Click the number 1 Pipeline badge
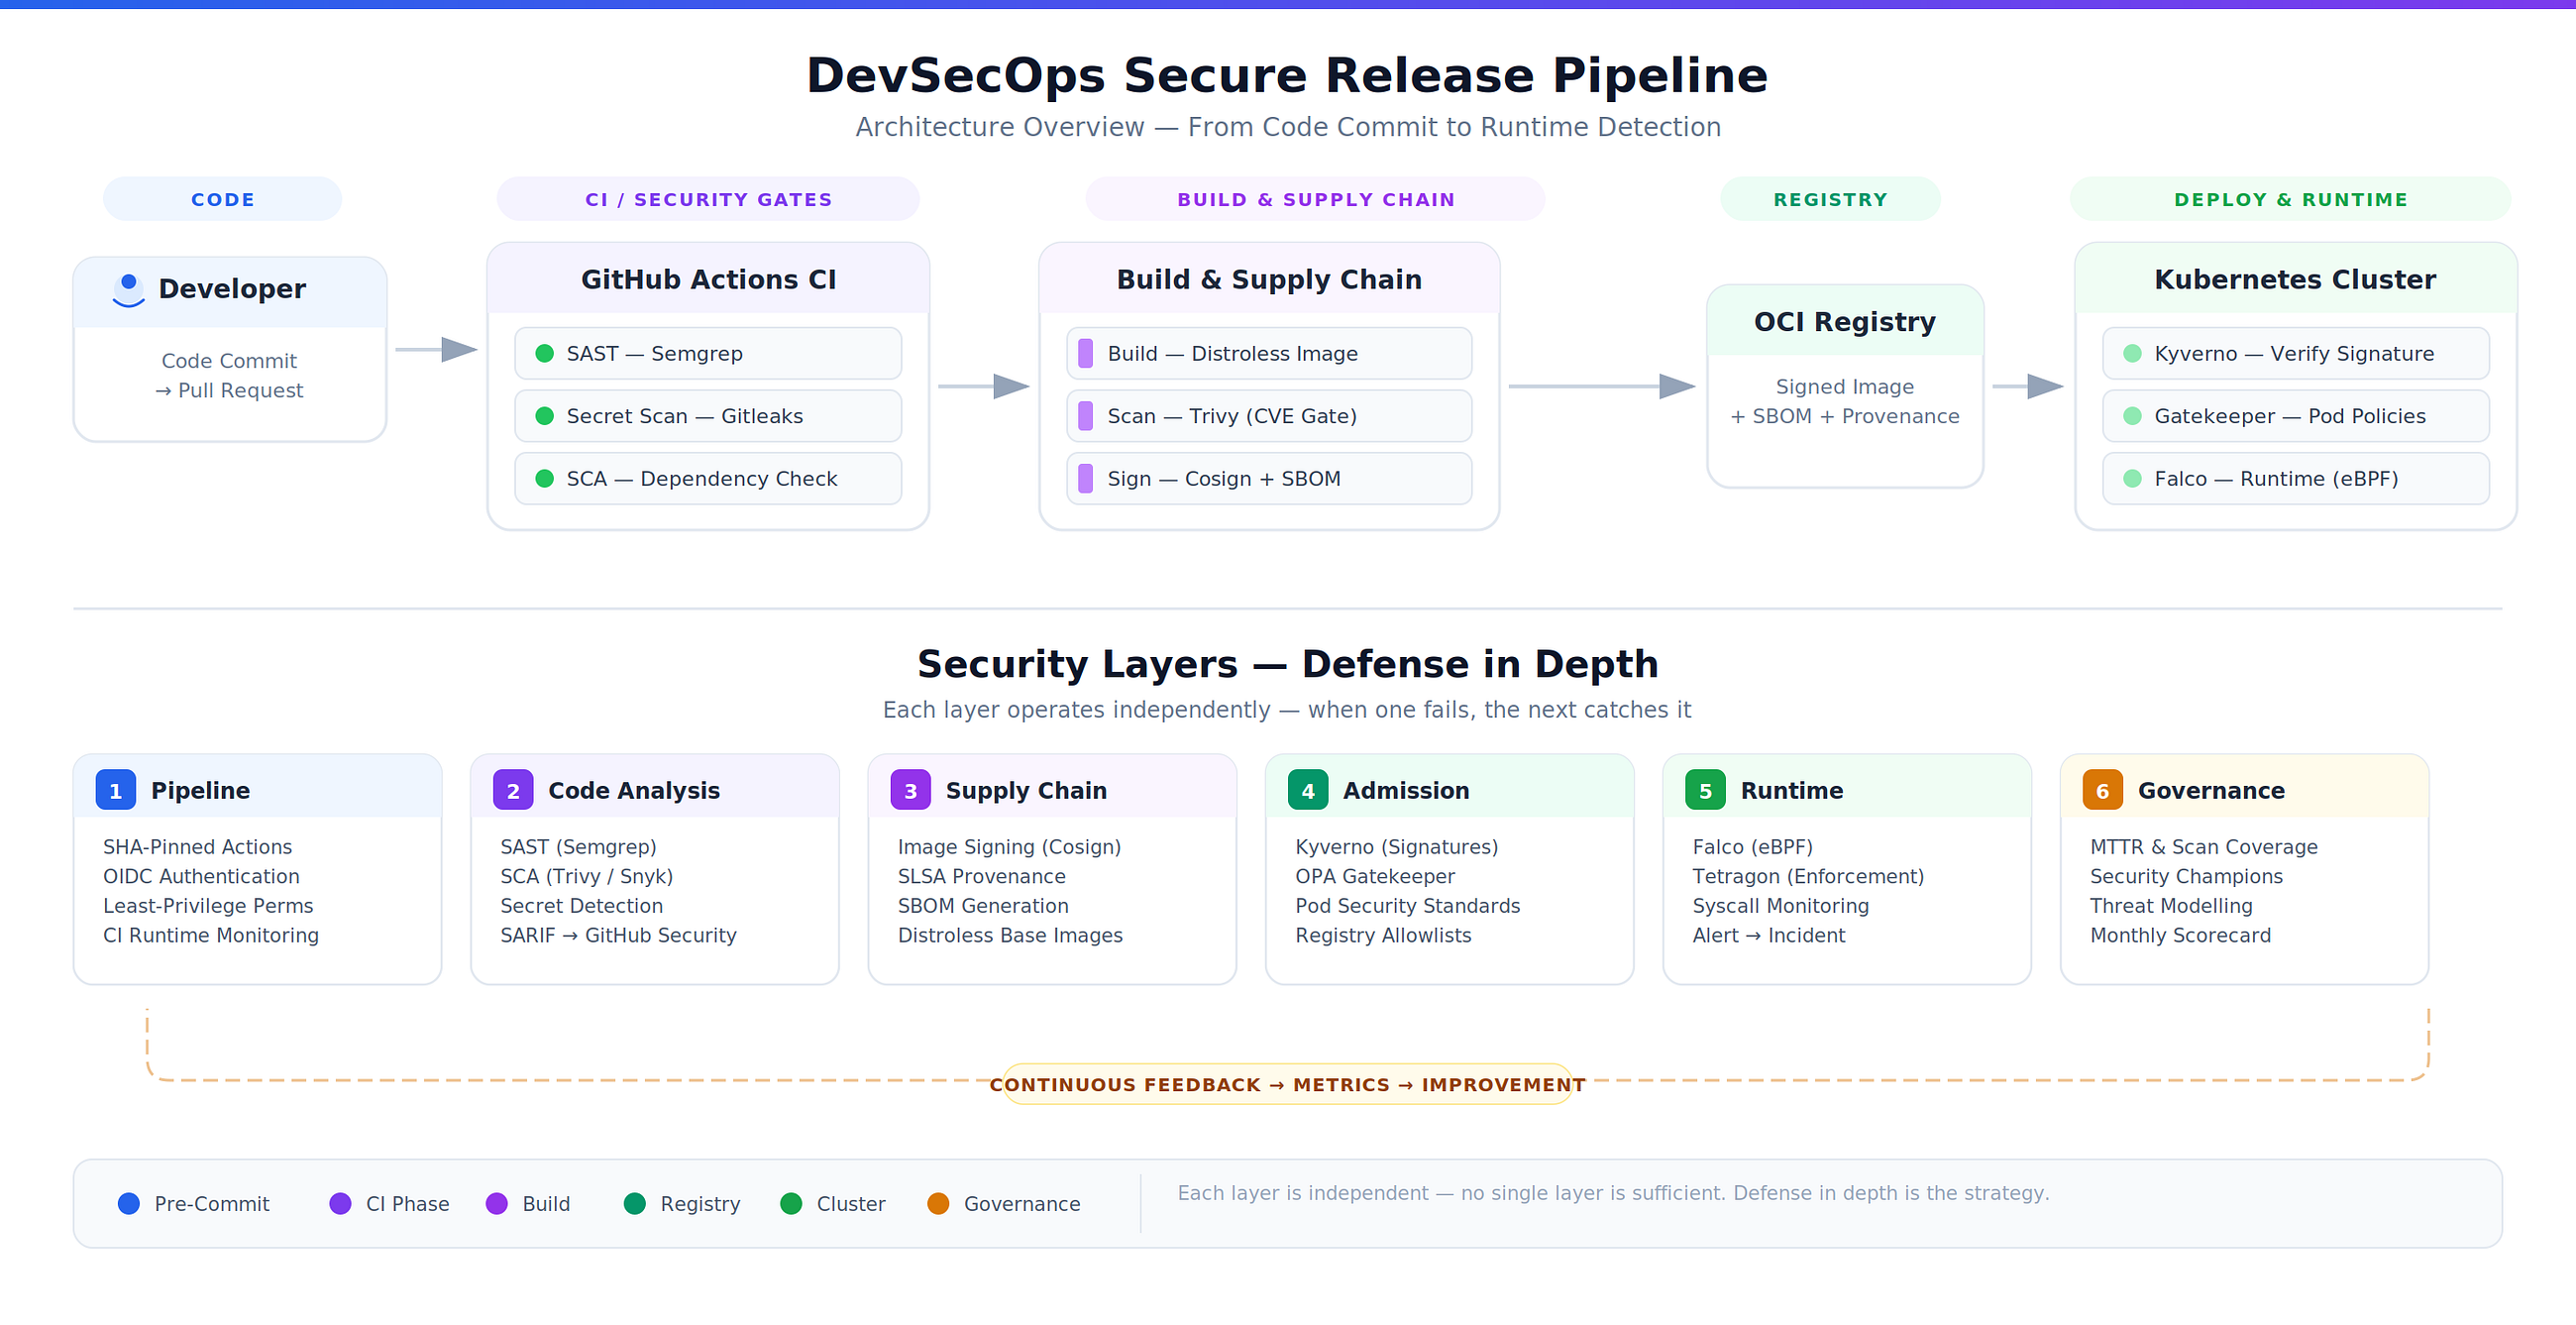 click(x=115, y=790)
